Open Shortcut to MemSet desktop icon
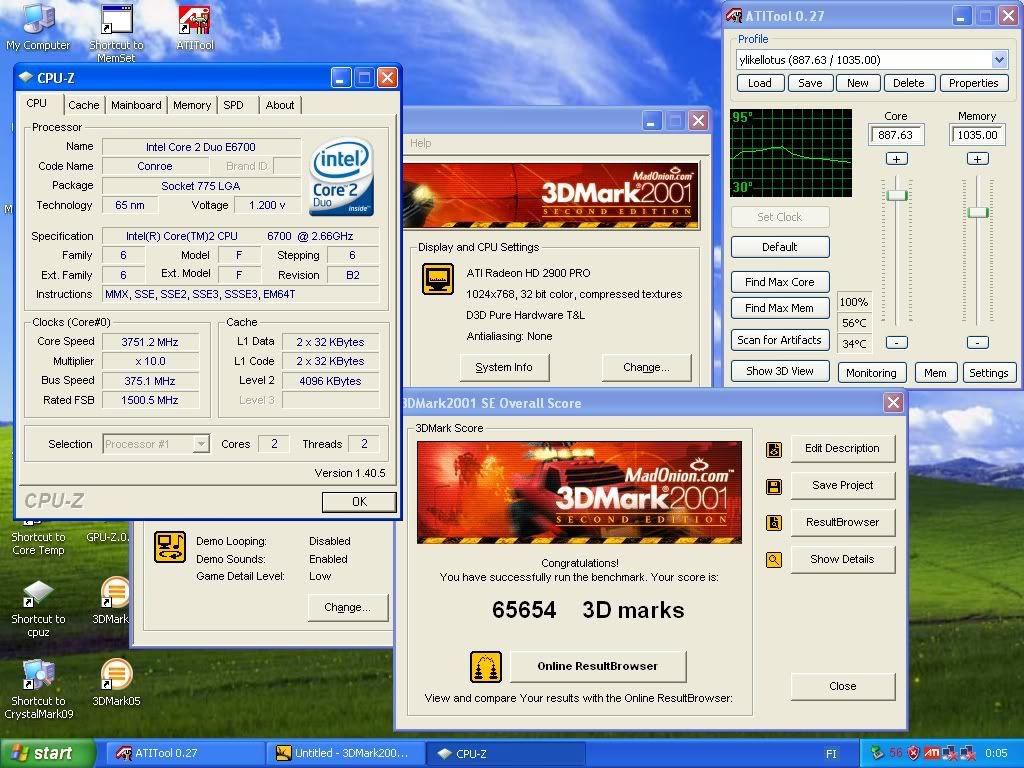1024x768 pixels. (116, 33)
